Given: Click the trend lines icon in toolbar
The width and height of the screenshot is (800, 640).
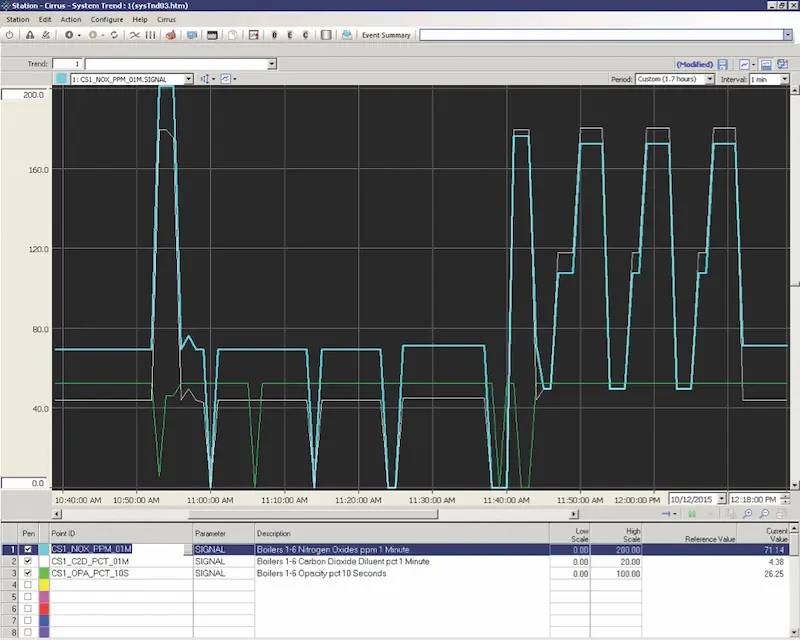Looking at the screenshot, I should [135, 35].
